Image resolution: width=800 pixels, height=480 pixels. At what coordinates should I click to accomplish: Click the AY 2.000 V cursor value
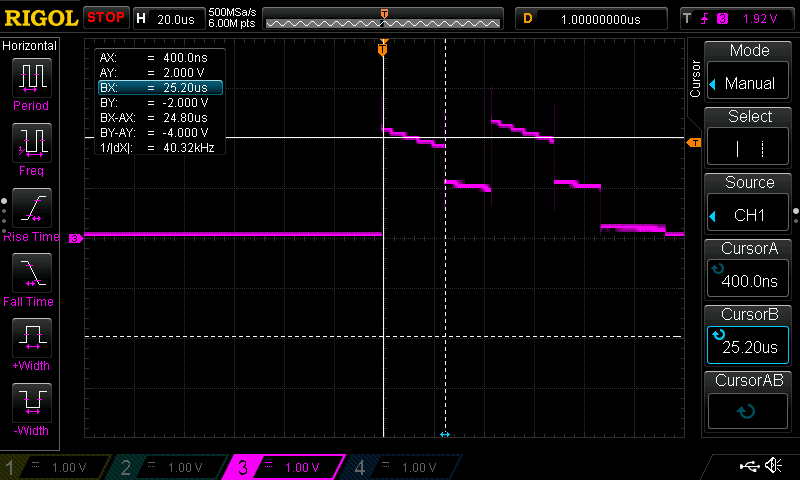pyautogui.click(x=184, y=72)
